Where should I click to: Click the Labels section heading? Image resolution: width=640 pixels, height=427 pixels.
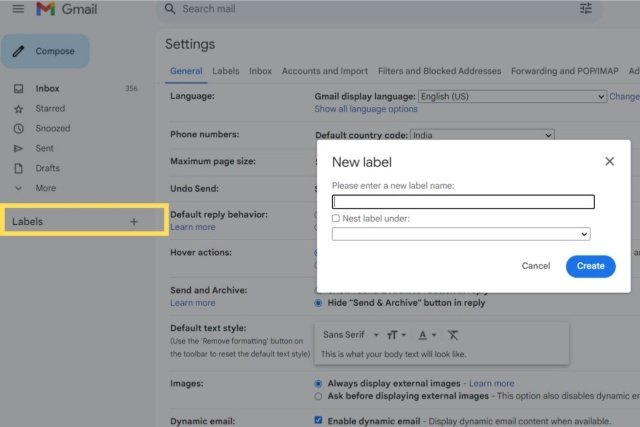(27, 222)
